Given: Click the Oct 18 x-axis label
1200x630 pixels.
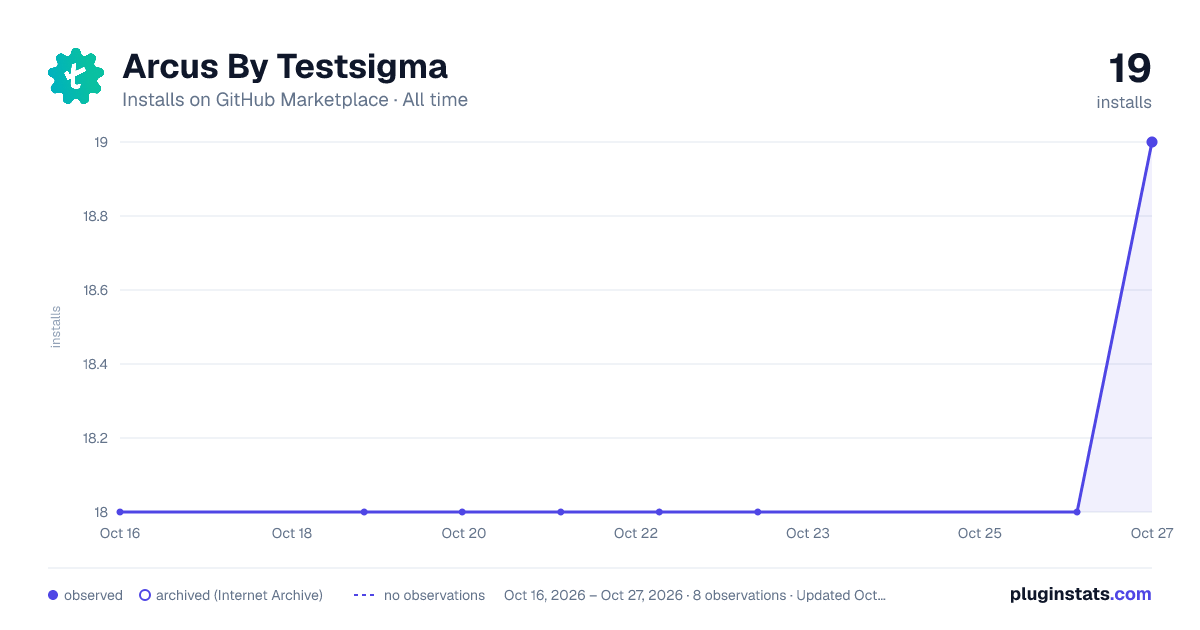Looking at the screenshot, I should pos(292,533).
